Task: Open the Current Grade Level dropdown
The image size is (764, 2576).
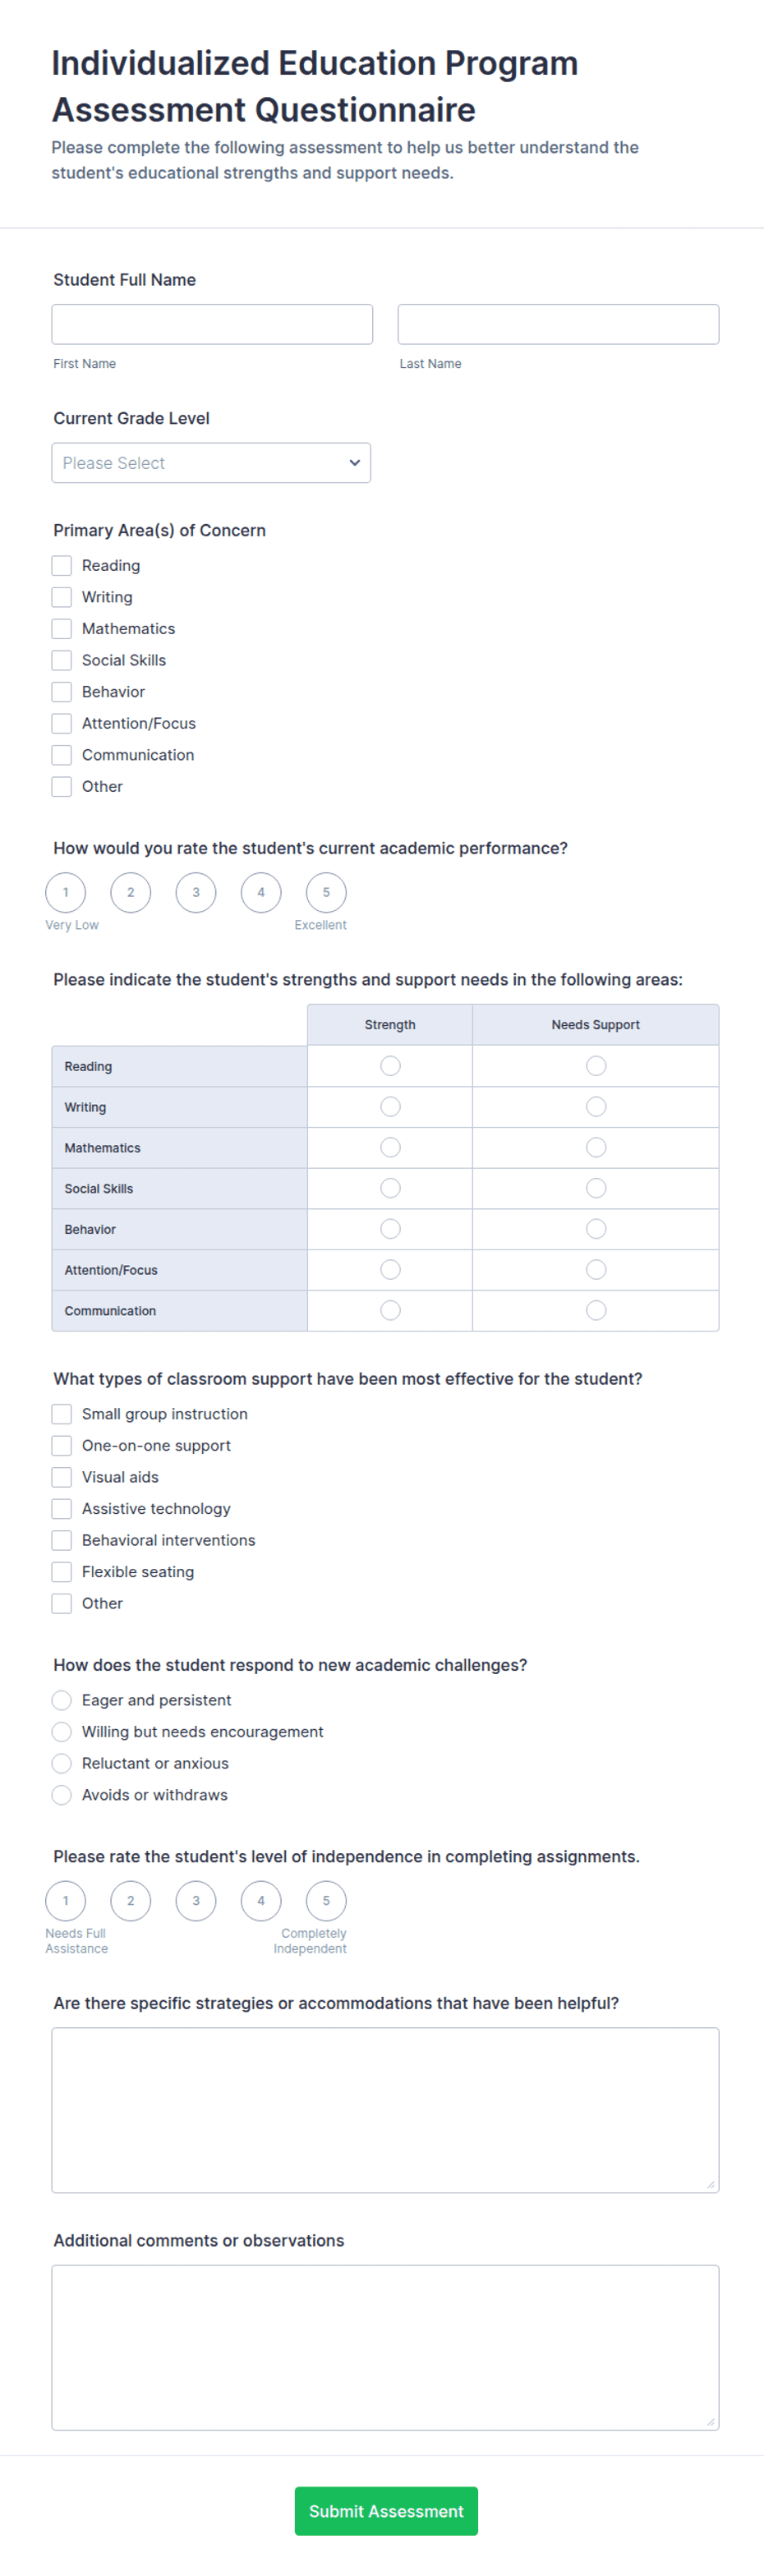Action: click(x=211, y=463)
